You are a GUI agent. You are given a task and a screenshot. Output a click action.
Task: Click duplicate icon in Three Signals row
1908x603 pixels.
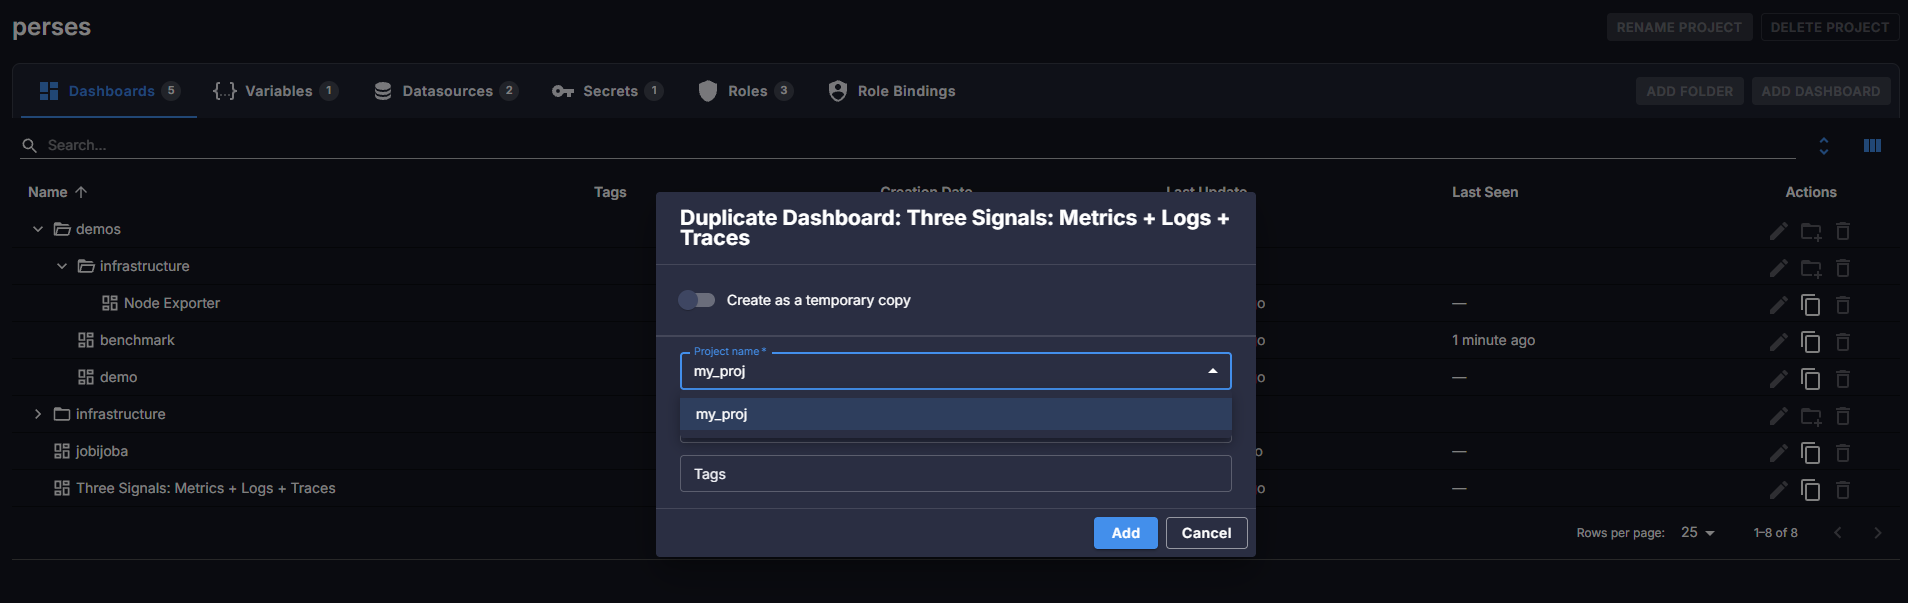(x=1811, y=490)
